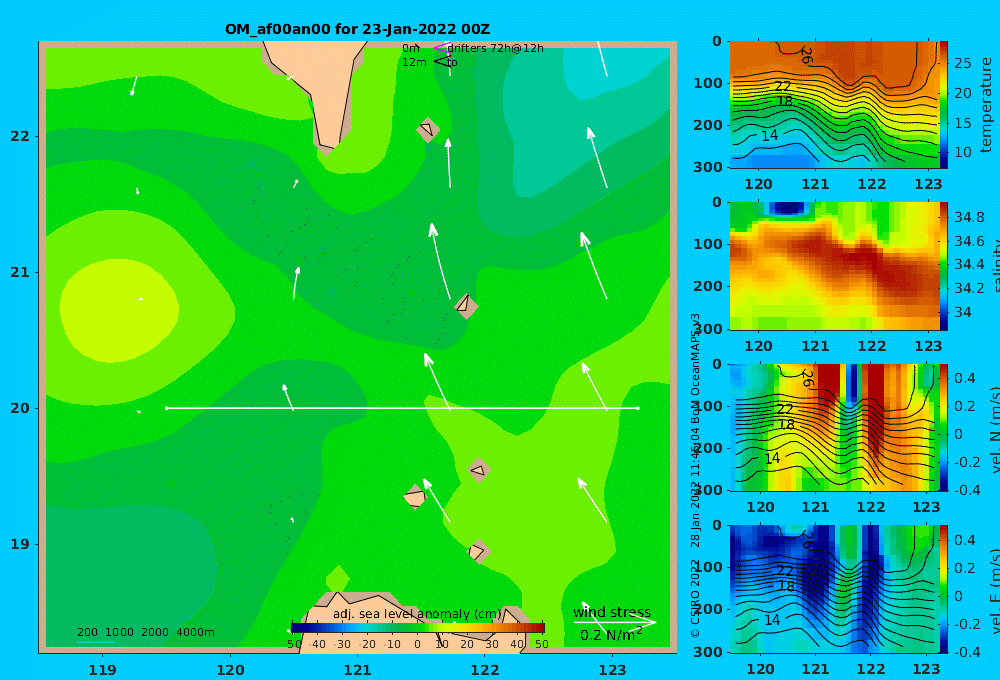Click the vertical CSIRO OceanMAPS copyright text
Viewport: 1000px width, 680px height.
(x=695, y=475)
